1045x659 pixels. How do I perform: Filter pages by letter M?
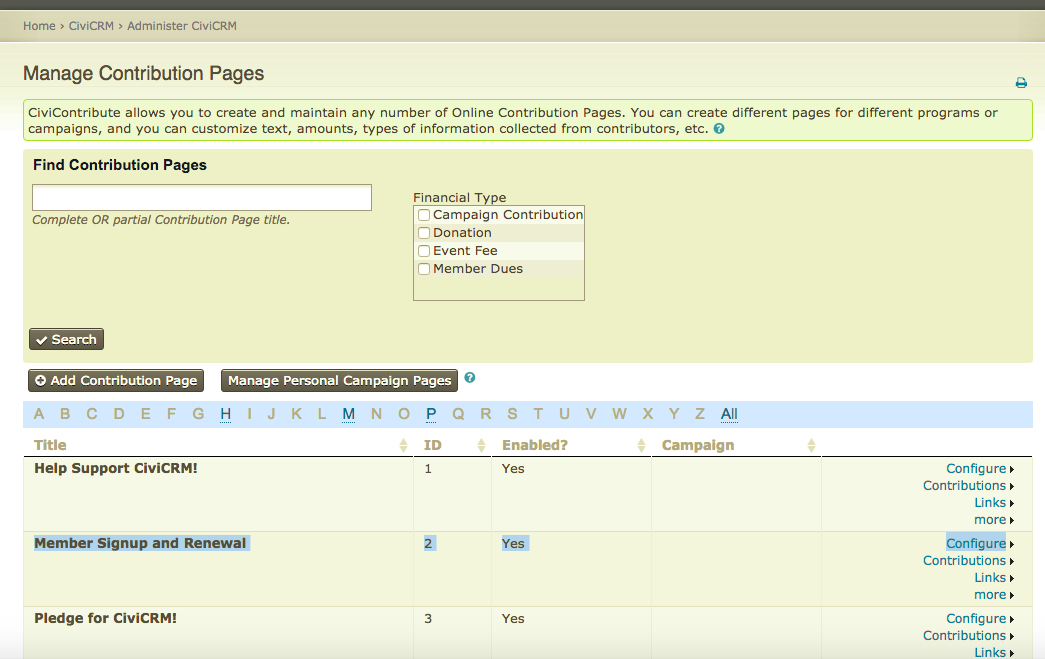pos(349,414)
